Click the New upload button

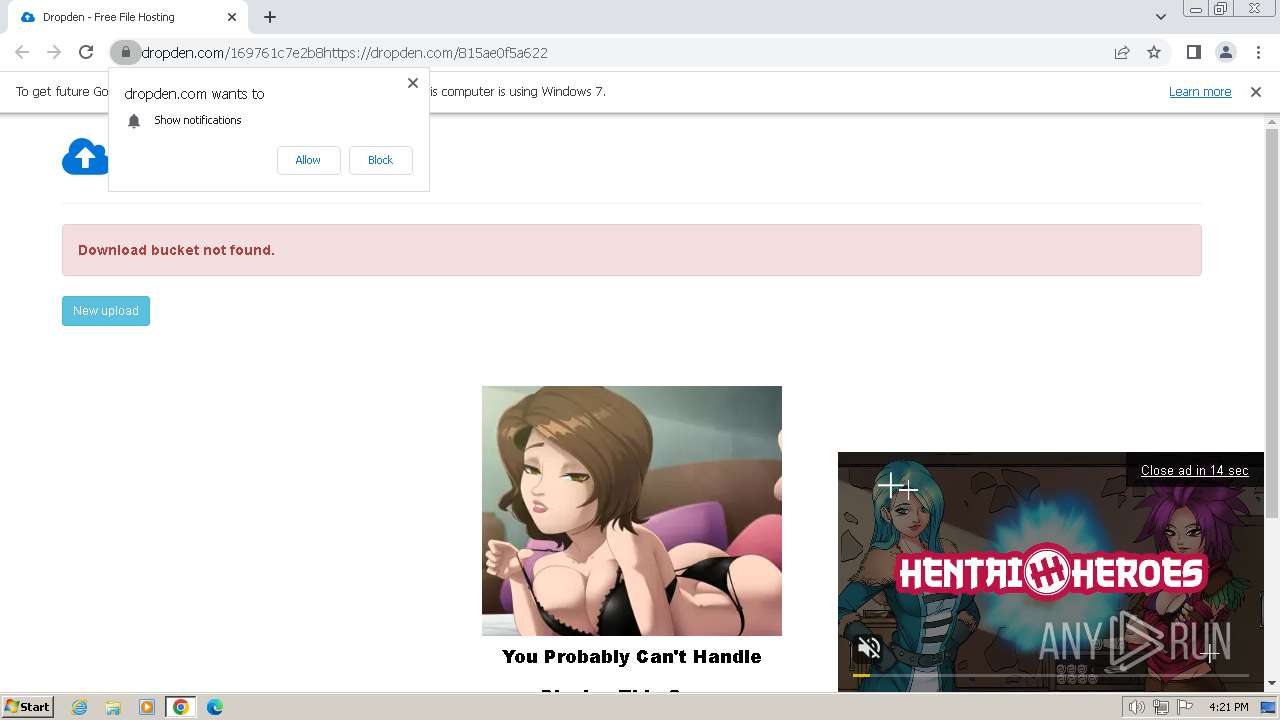tap(106, 311)
